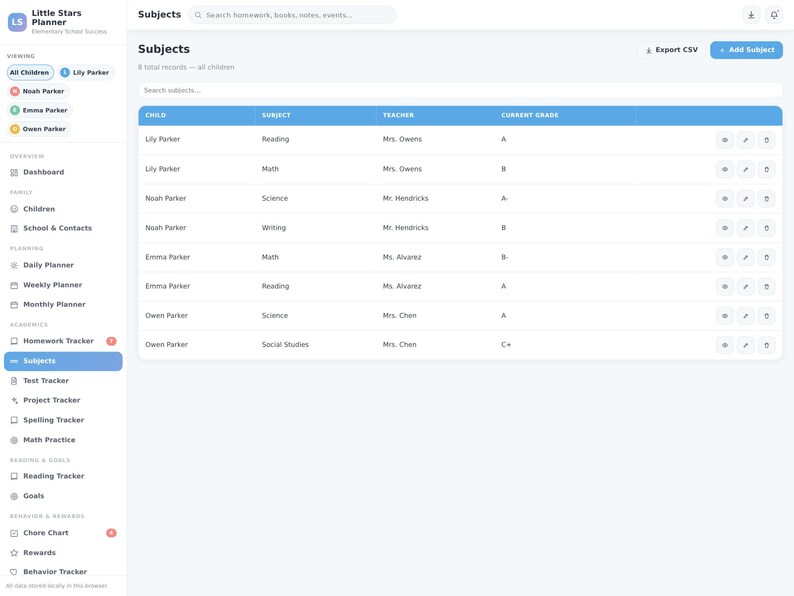Click the download icon in top bar

click(751, 15)
